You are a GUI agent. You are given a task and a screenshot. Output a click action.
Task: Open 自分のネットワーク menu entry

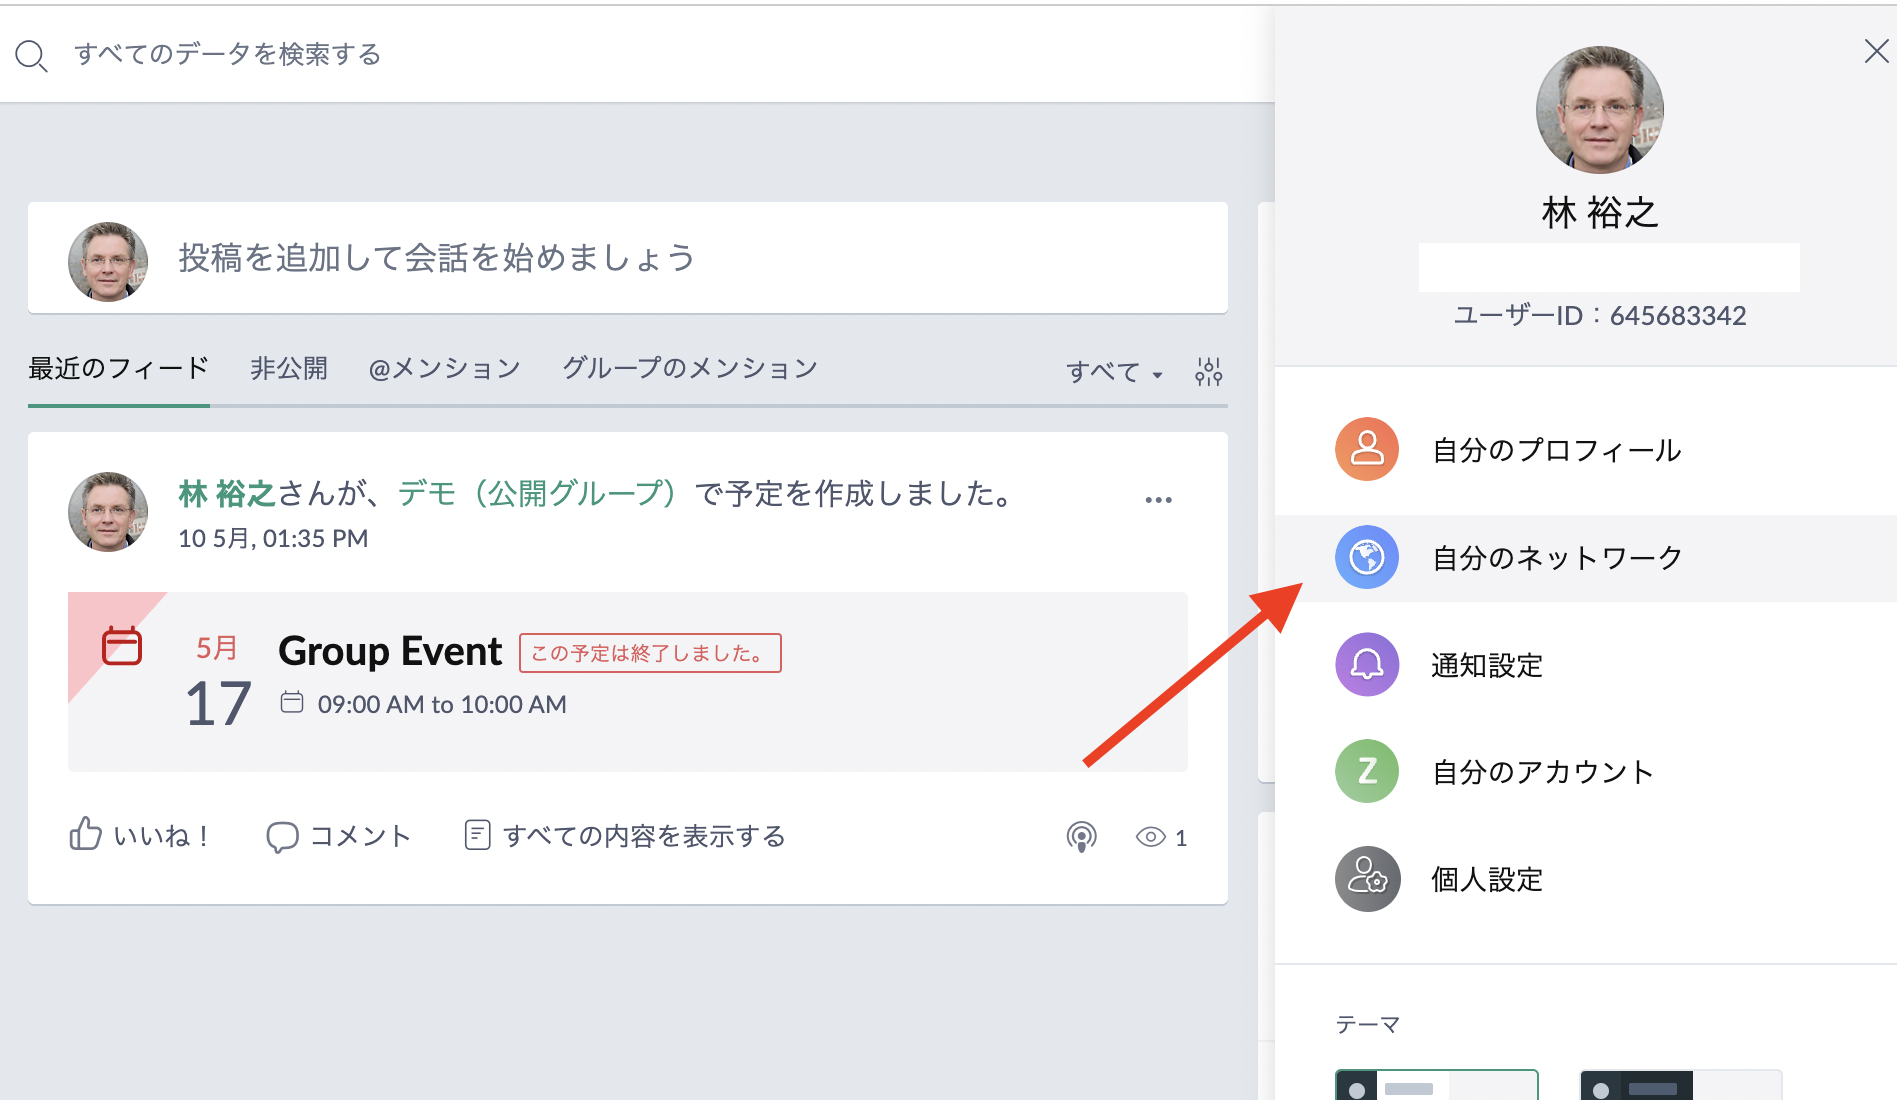[1556, 558]
